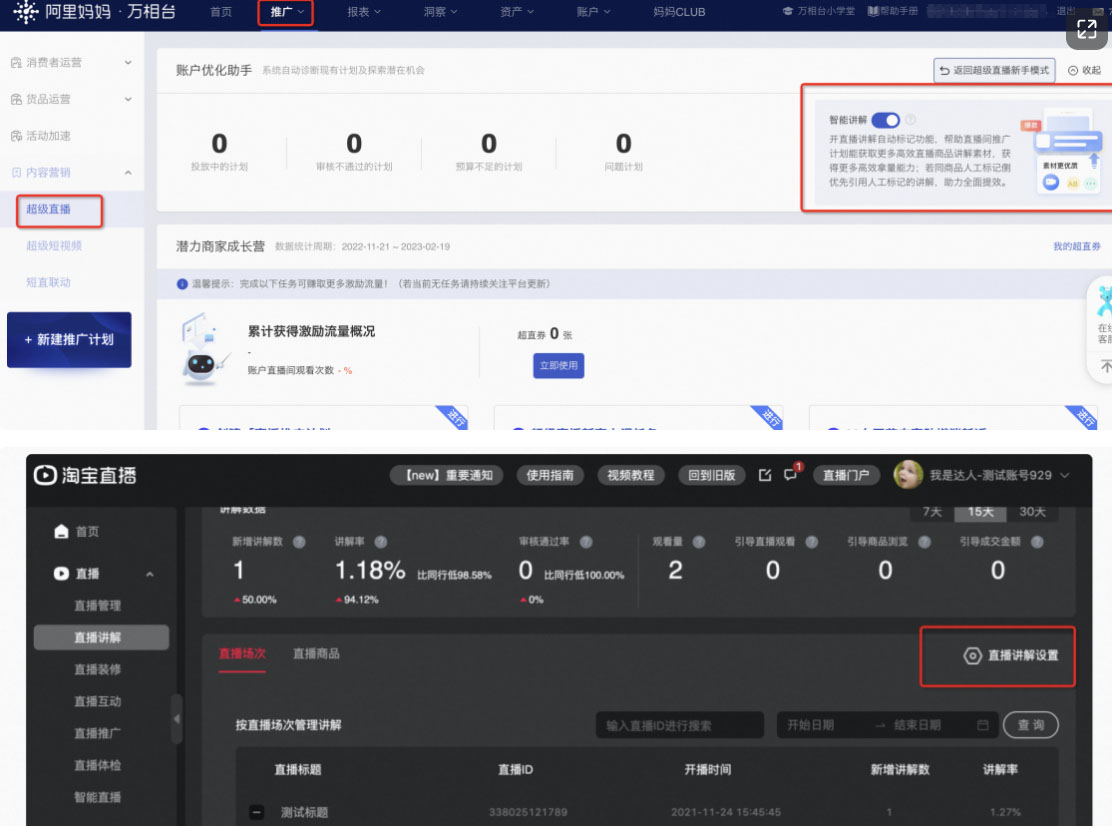The height and width of the screenshot is (826, 1112).
Task: Open the message bubble icon with red badge
Action: [790, 475]
